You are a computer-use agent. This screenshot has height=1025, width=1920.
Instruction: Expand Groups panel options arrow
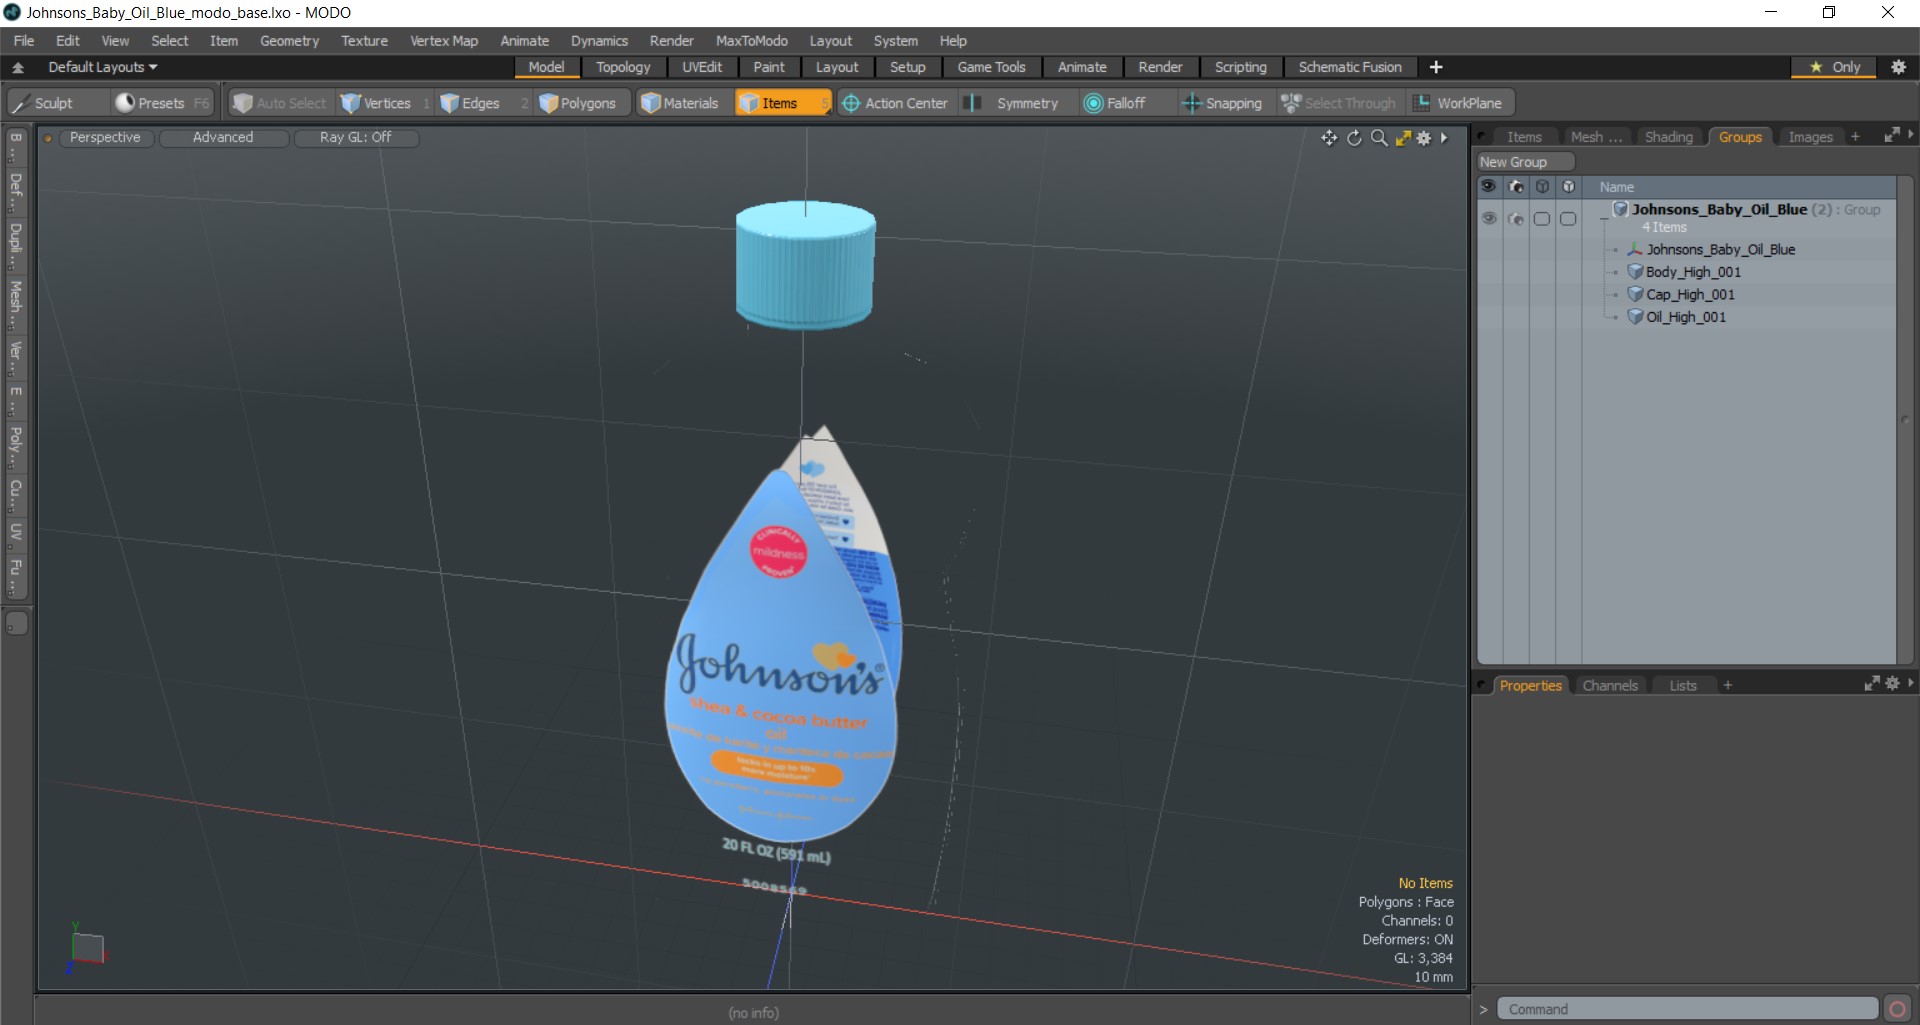tap(1911, 134)
